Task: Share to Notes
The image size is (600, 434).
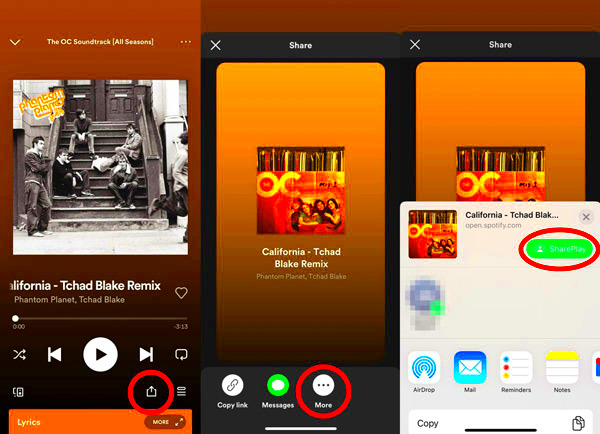Action: click(562, 372)
